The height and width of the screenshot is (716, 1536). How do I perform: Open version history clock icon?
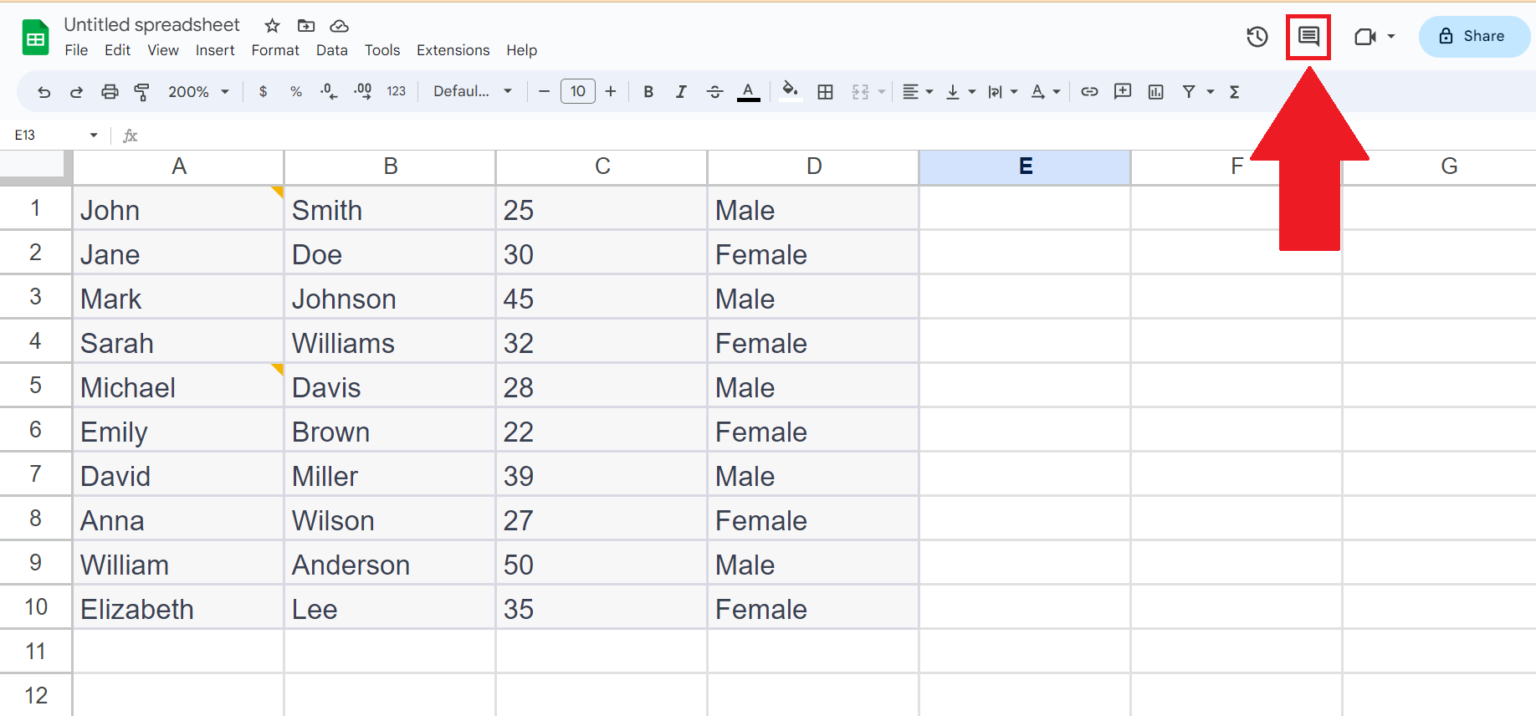pos(1257,37)
